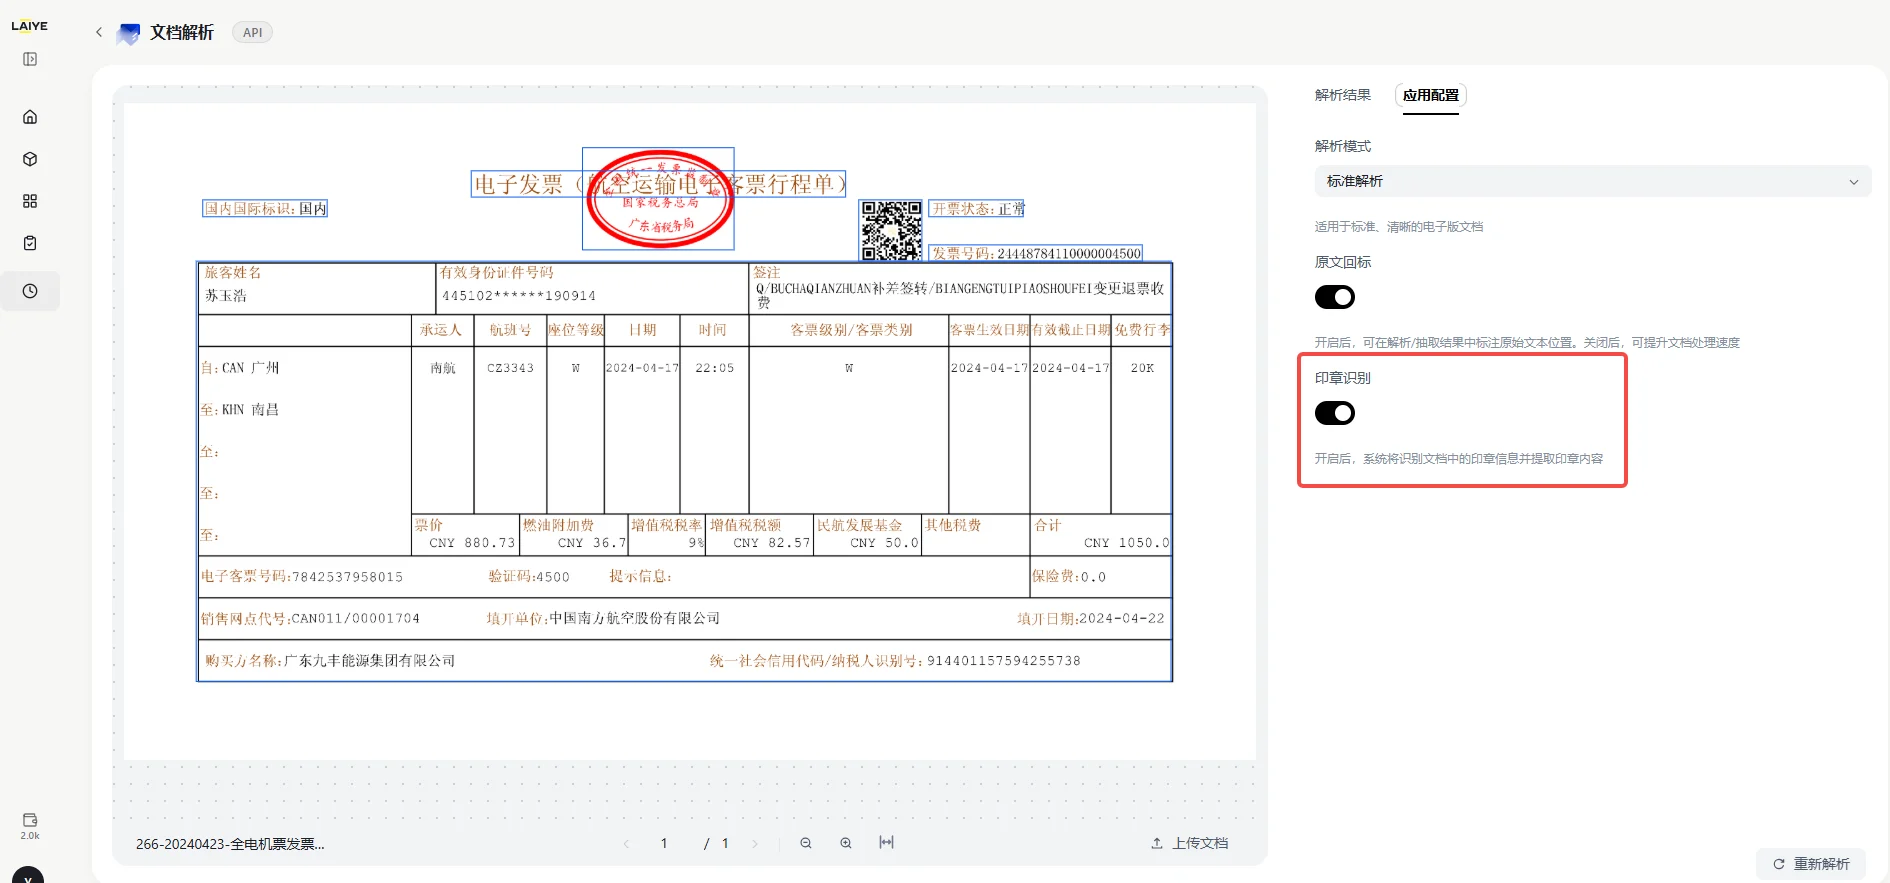Click the 解析模式 label
This screenshot has height=883, width=1890.
click(x=1343, y=146)
